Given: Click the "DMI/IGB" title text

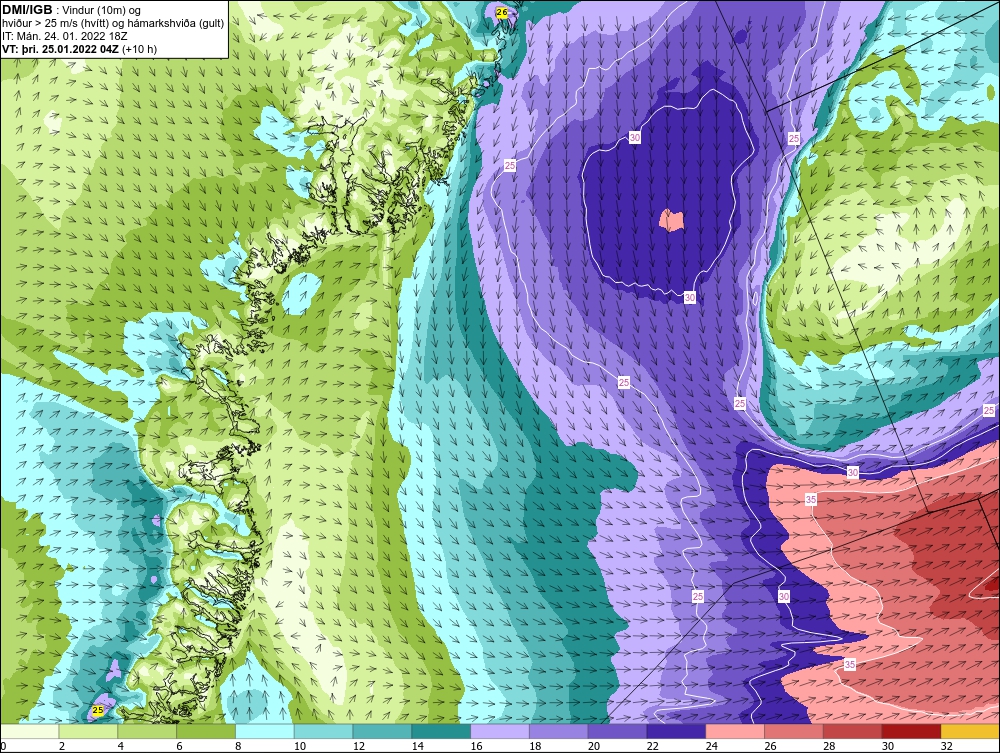Looking at the screenshot, I should [27, 10].
